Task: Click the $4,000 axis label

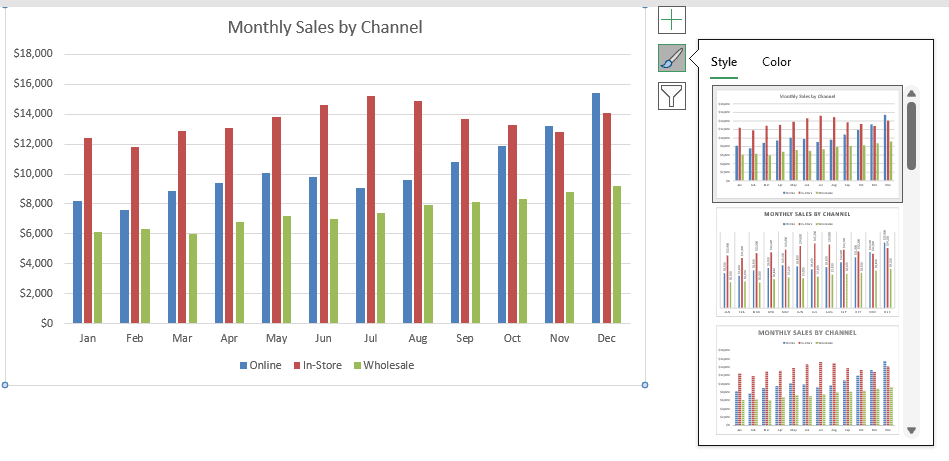Action: pyautogui.click(x=36, y=263)
